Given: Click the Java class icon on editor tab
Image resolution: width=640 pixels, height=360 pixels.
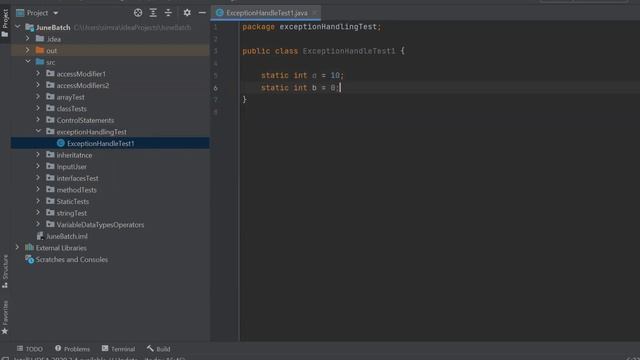Looking at the screenshot, I should (x=220, y=13).
